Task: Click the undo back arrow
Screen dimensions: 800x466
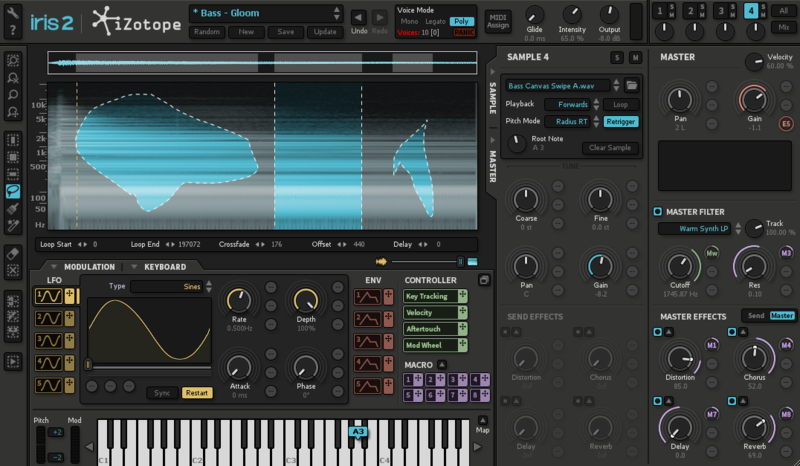Action: click(359, 17)
